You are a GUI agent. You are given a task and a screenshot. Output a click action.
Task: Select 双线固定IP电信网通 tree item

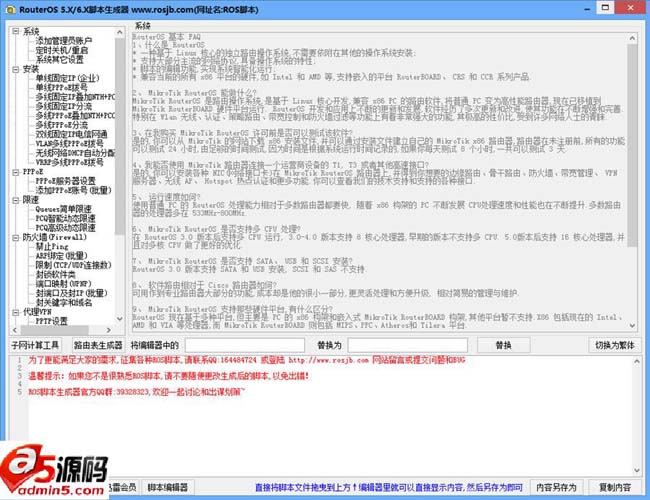point(71,134)
